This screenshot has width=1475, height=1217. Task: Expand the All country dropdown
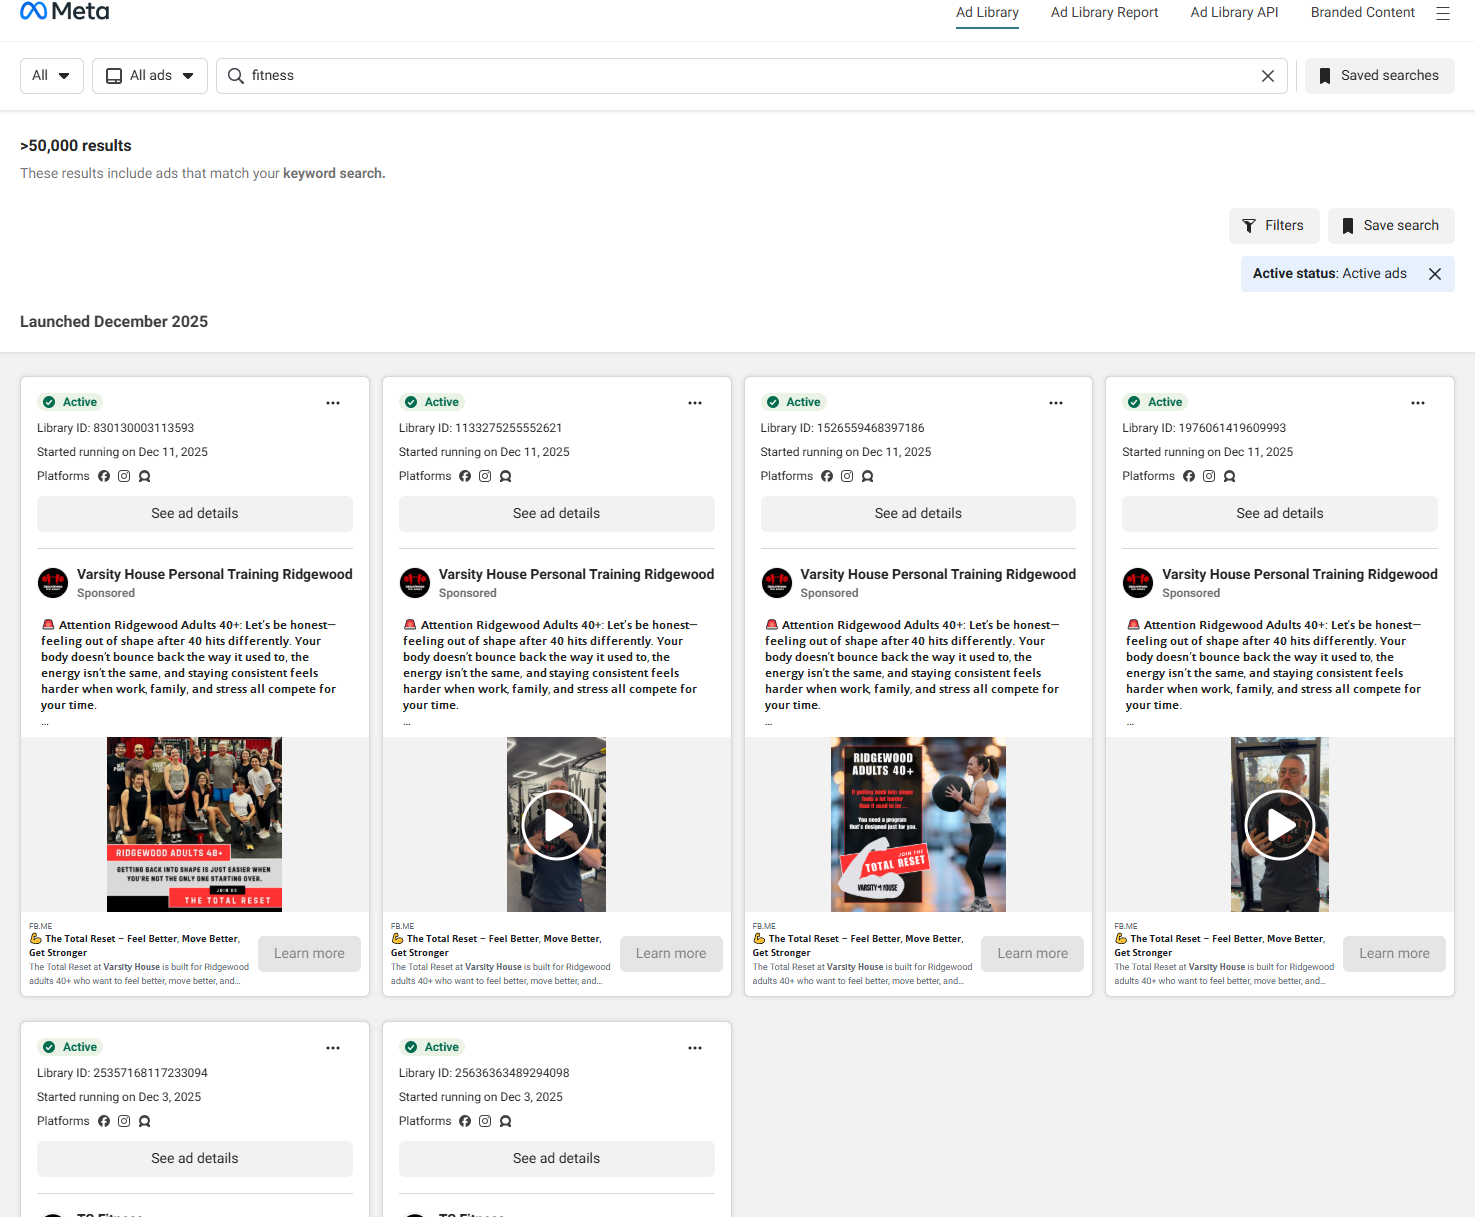point(51,76)
